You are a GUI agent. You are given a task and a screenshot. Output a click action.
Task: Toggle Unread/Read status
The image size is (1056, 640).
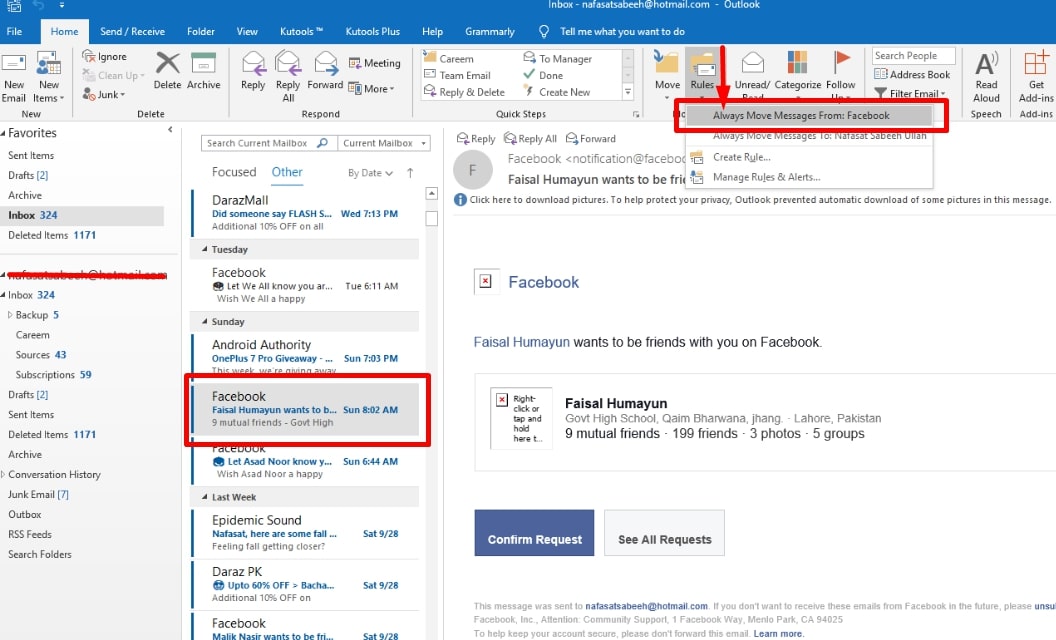(x=752, y=73)
